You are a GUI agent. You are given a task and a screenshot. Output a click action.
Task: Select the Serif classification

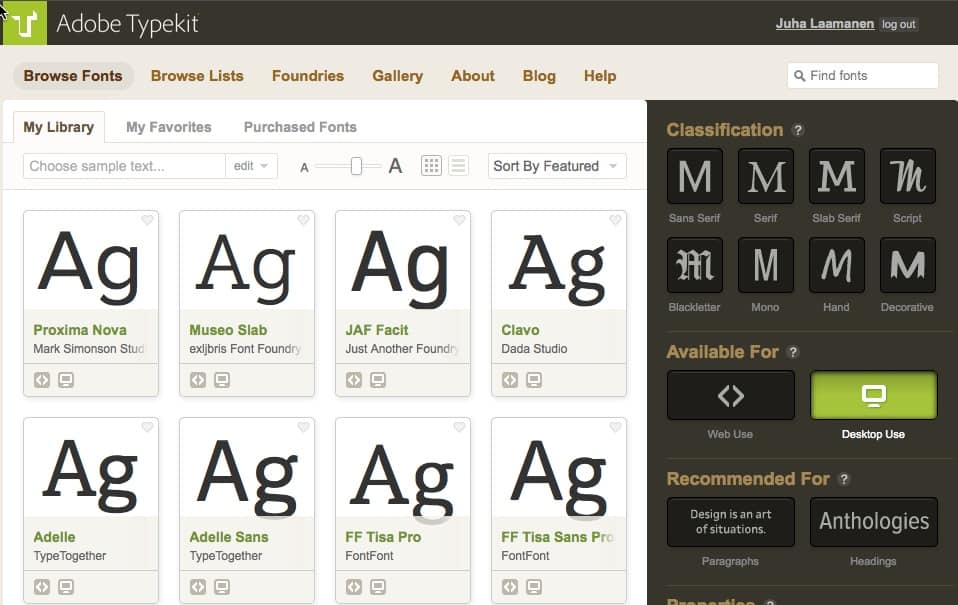coord(766,176)
